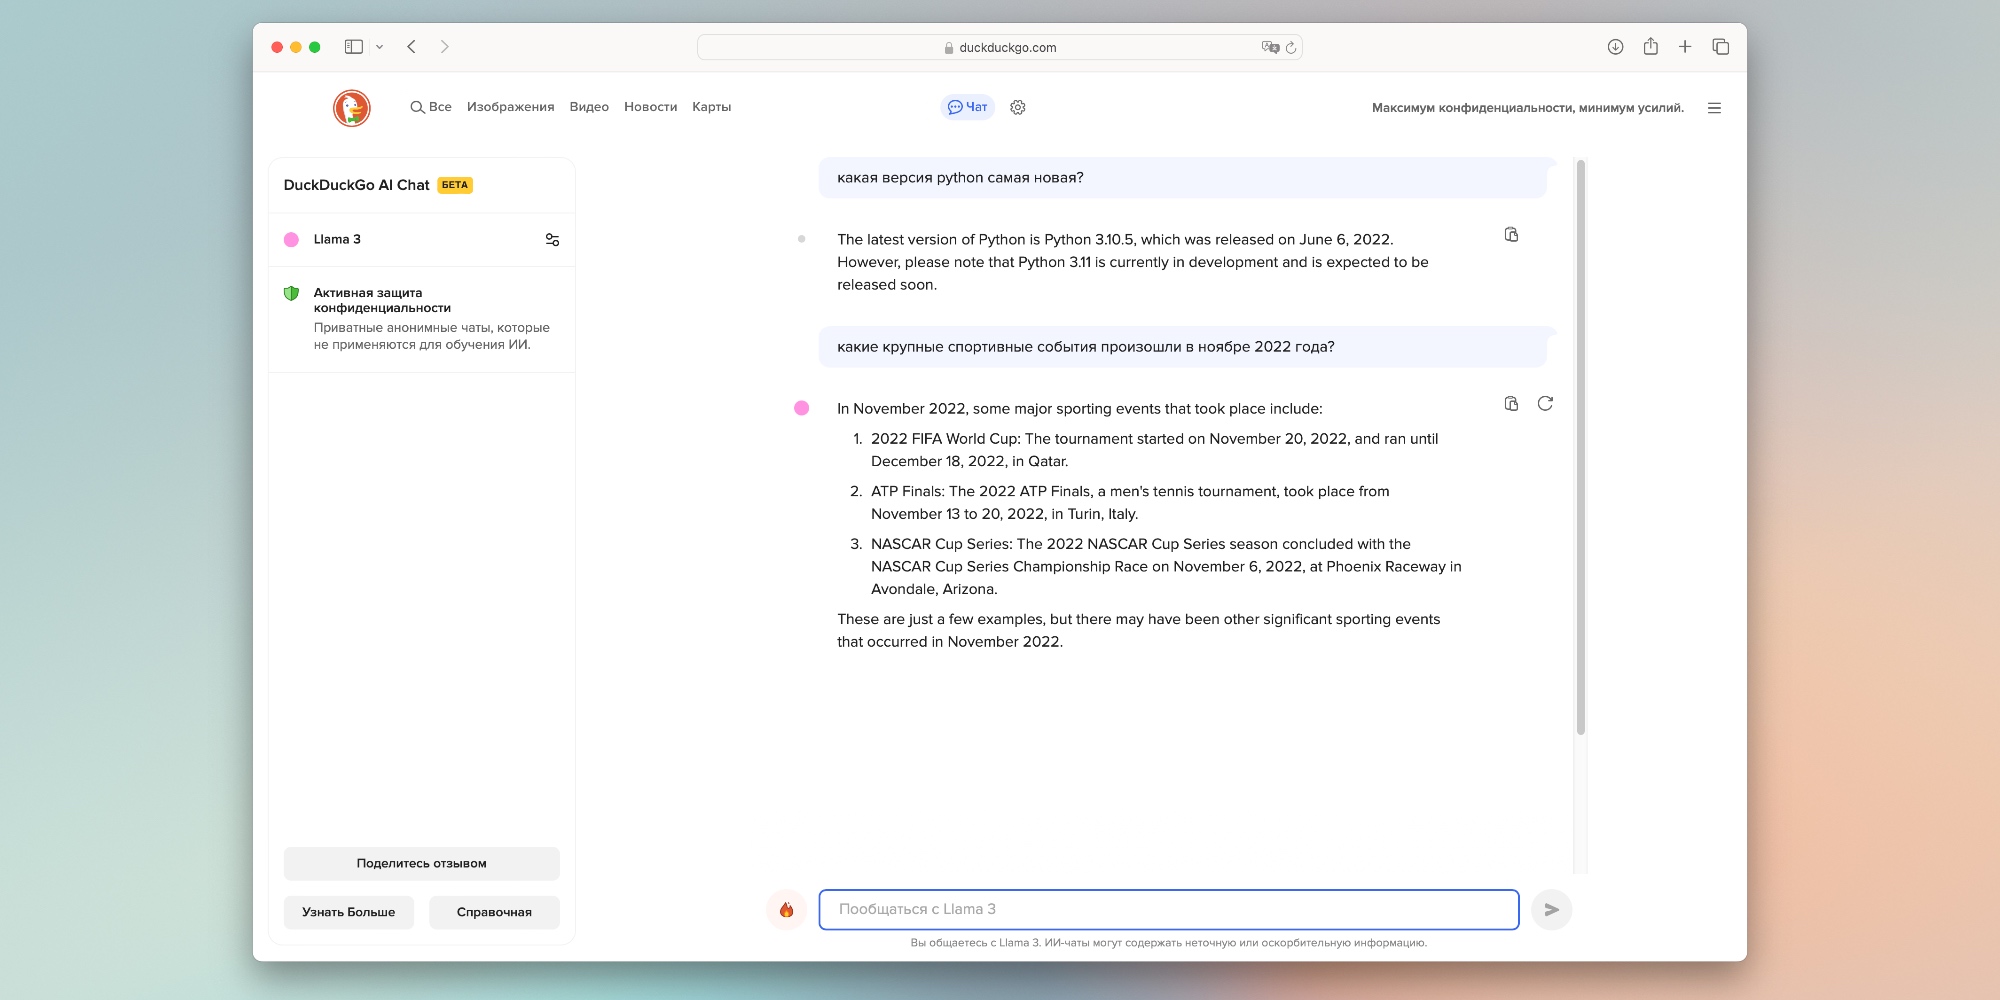The height and width of the screenshot is (1000, 2000).
Task: Toggle the Safari sidebar panel
Action: (x=354, y=46)
